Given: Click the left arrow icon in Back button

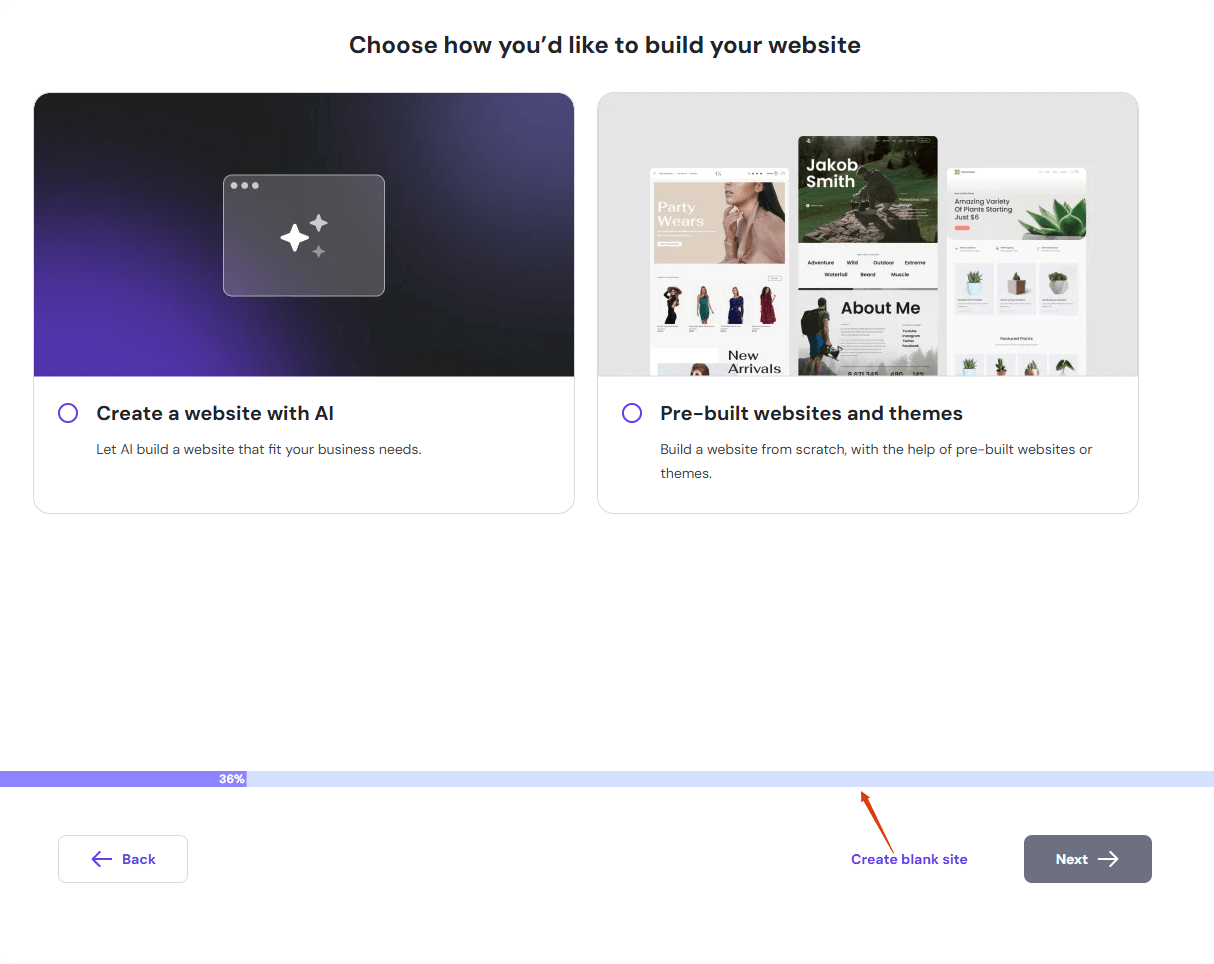Looking at the screenshot, I should (101, 859).
